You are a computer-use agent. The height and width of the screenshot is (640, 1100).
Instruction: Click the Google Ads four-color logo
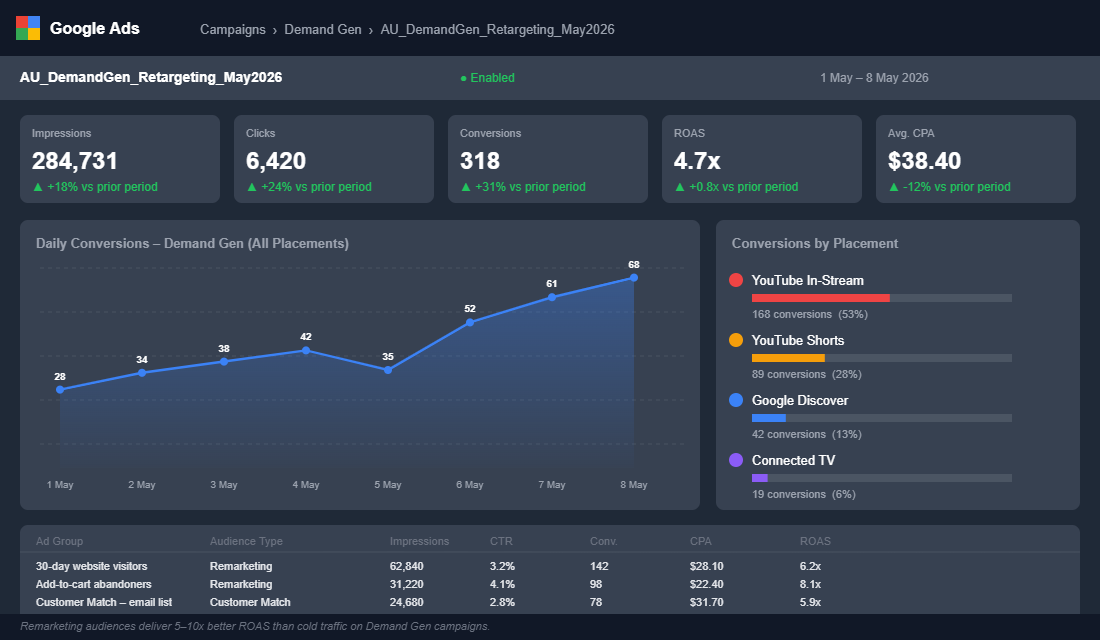click(28, 28)
